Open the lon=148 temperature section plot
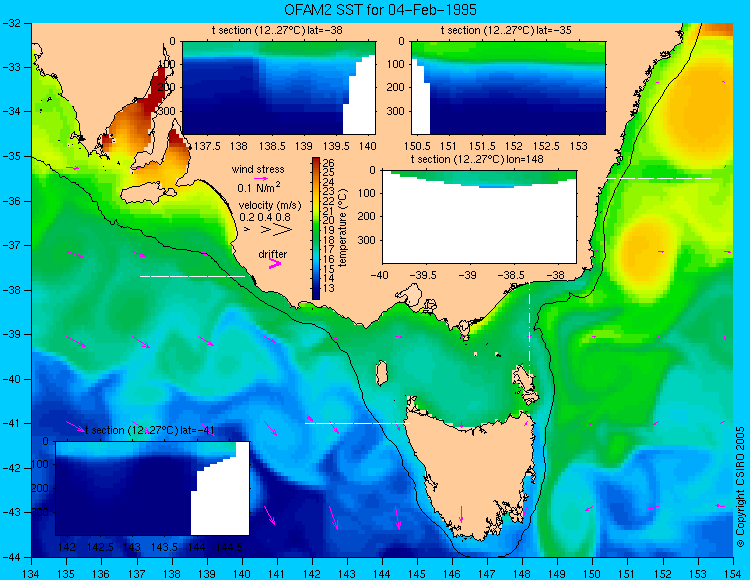 (479, 217)
